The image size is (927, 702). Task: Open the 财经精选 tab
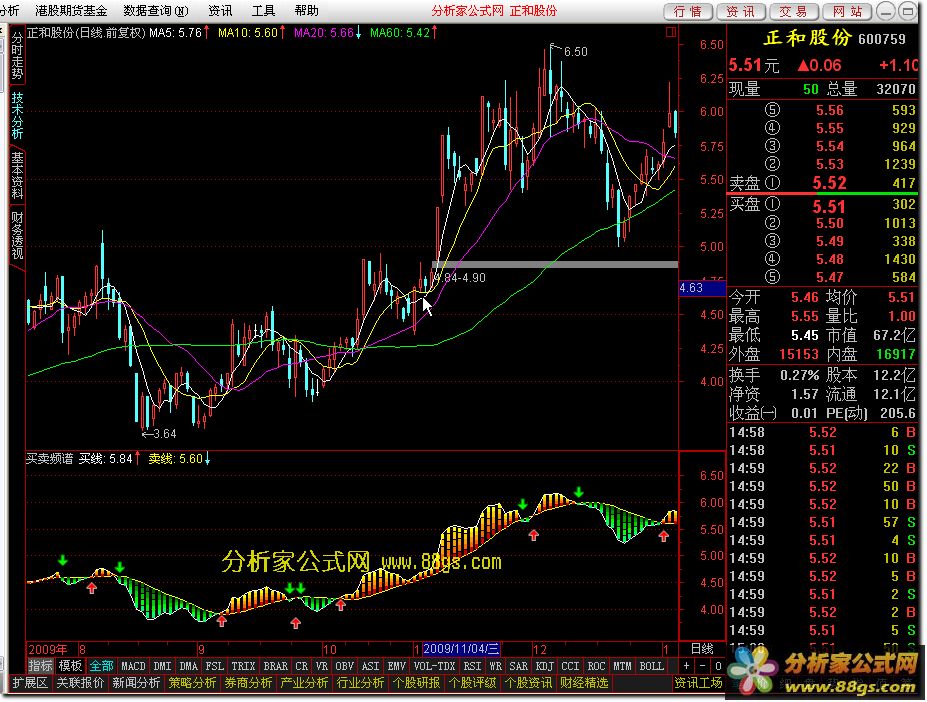[584, 683]
